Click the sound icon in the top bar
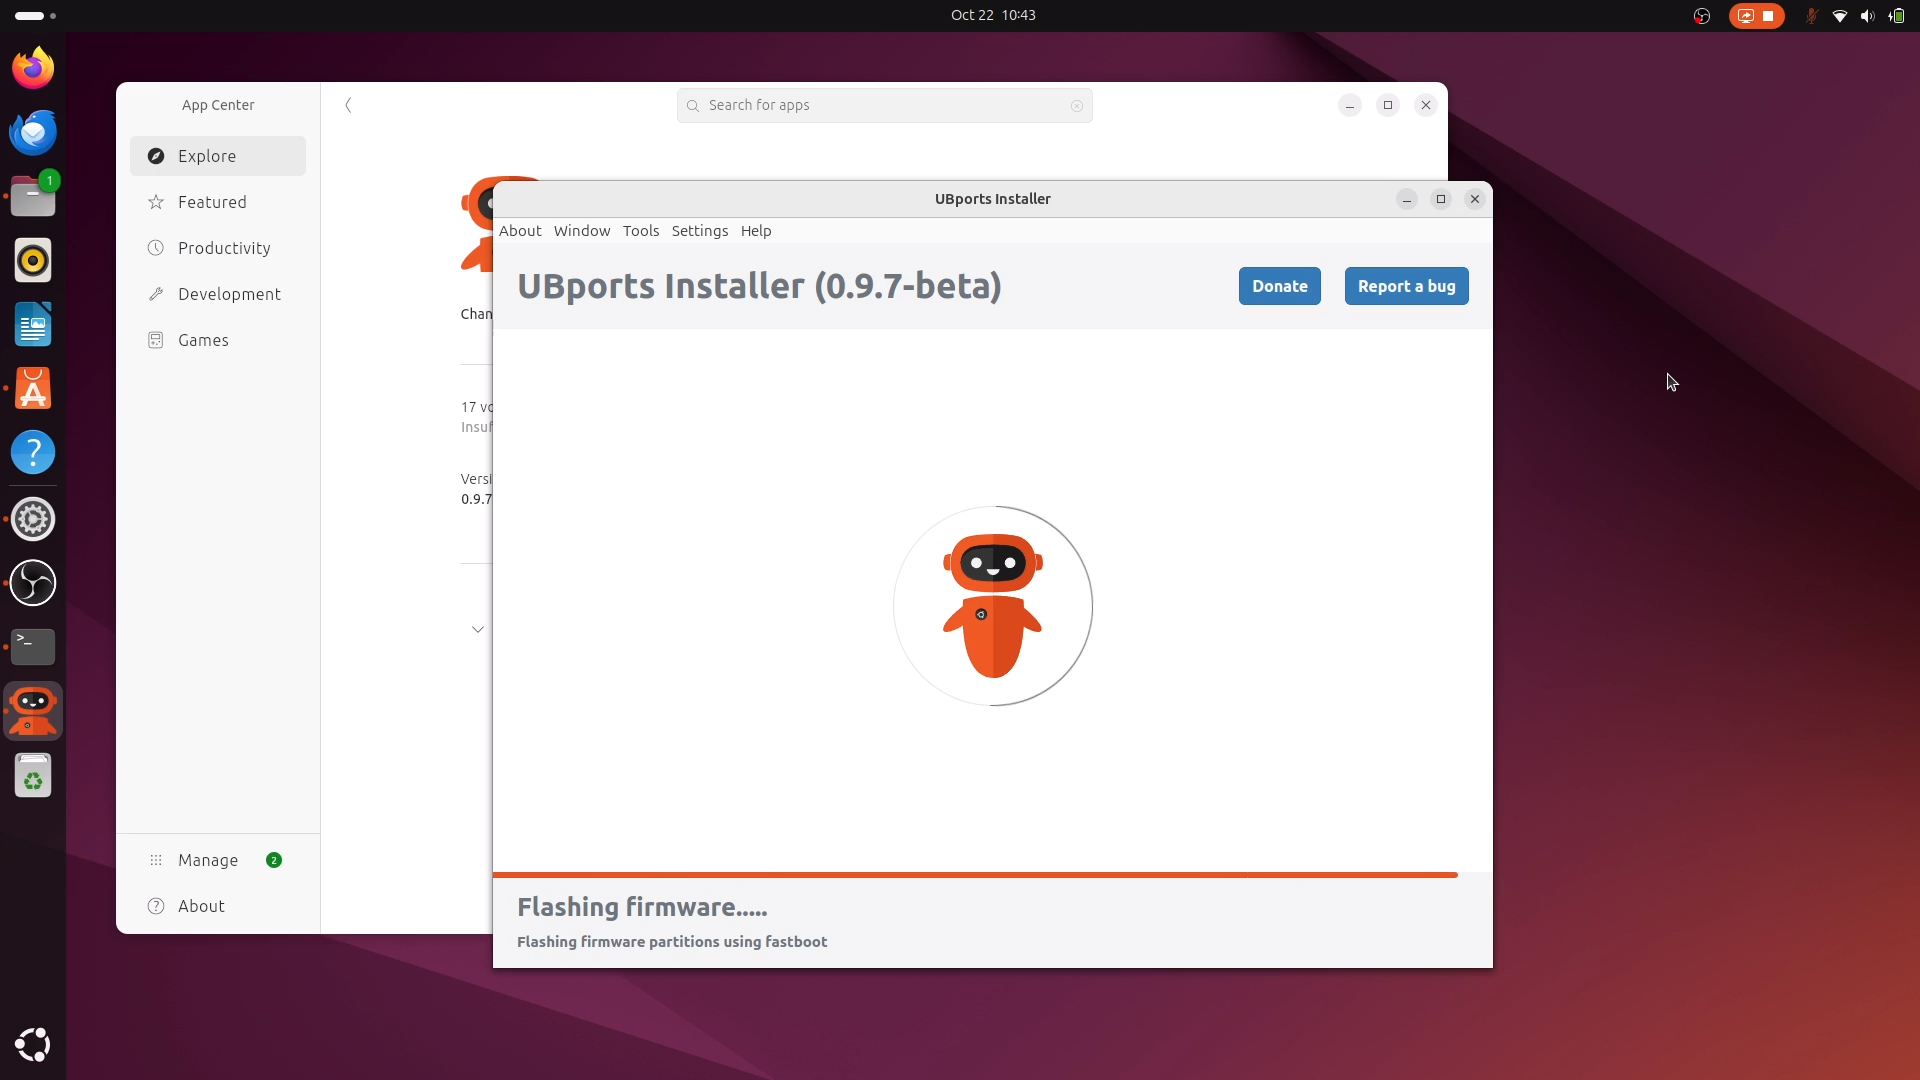Screen dimensions: 1920x1080 1866,16
